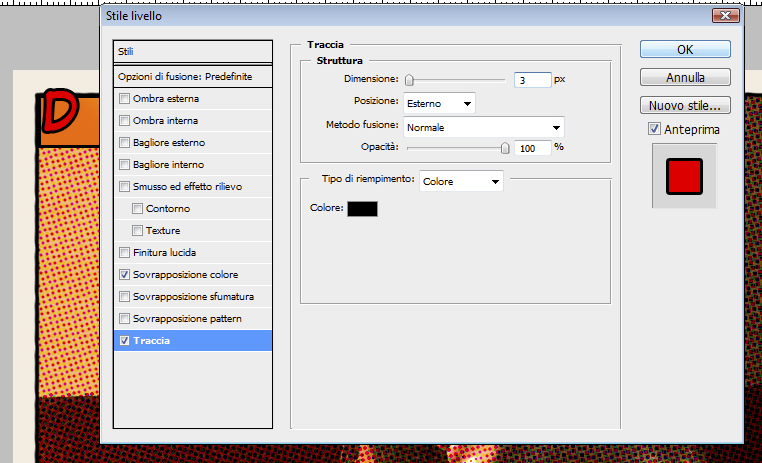Close the Stile livello dialog

[726, 16]
